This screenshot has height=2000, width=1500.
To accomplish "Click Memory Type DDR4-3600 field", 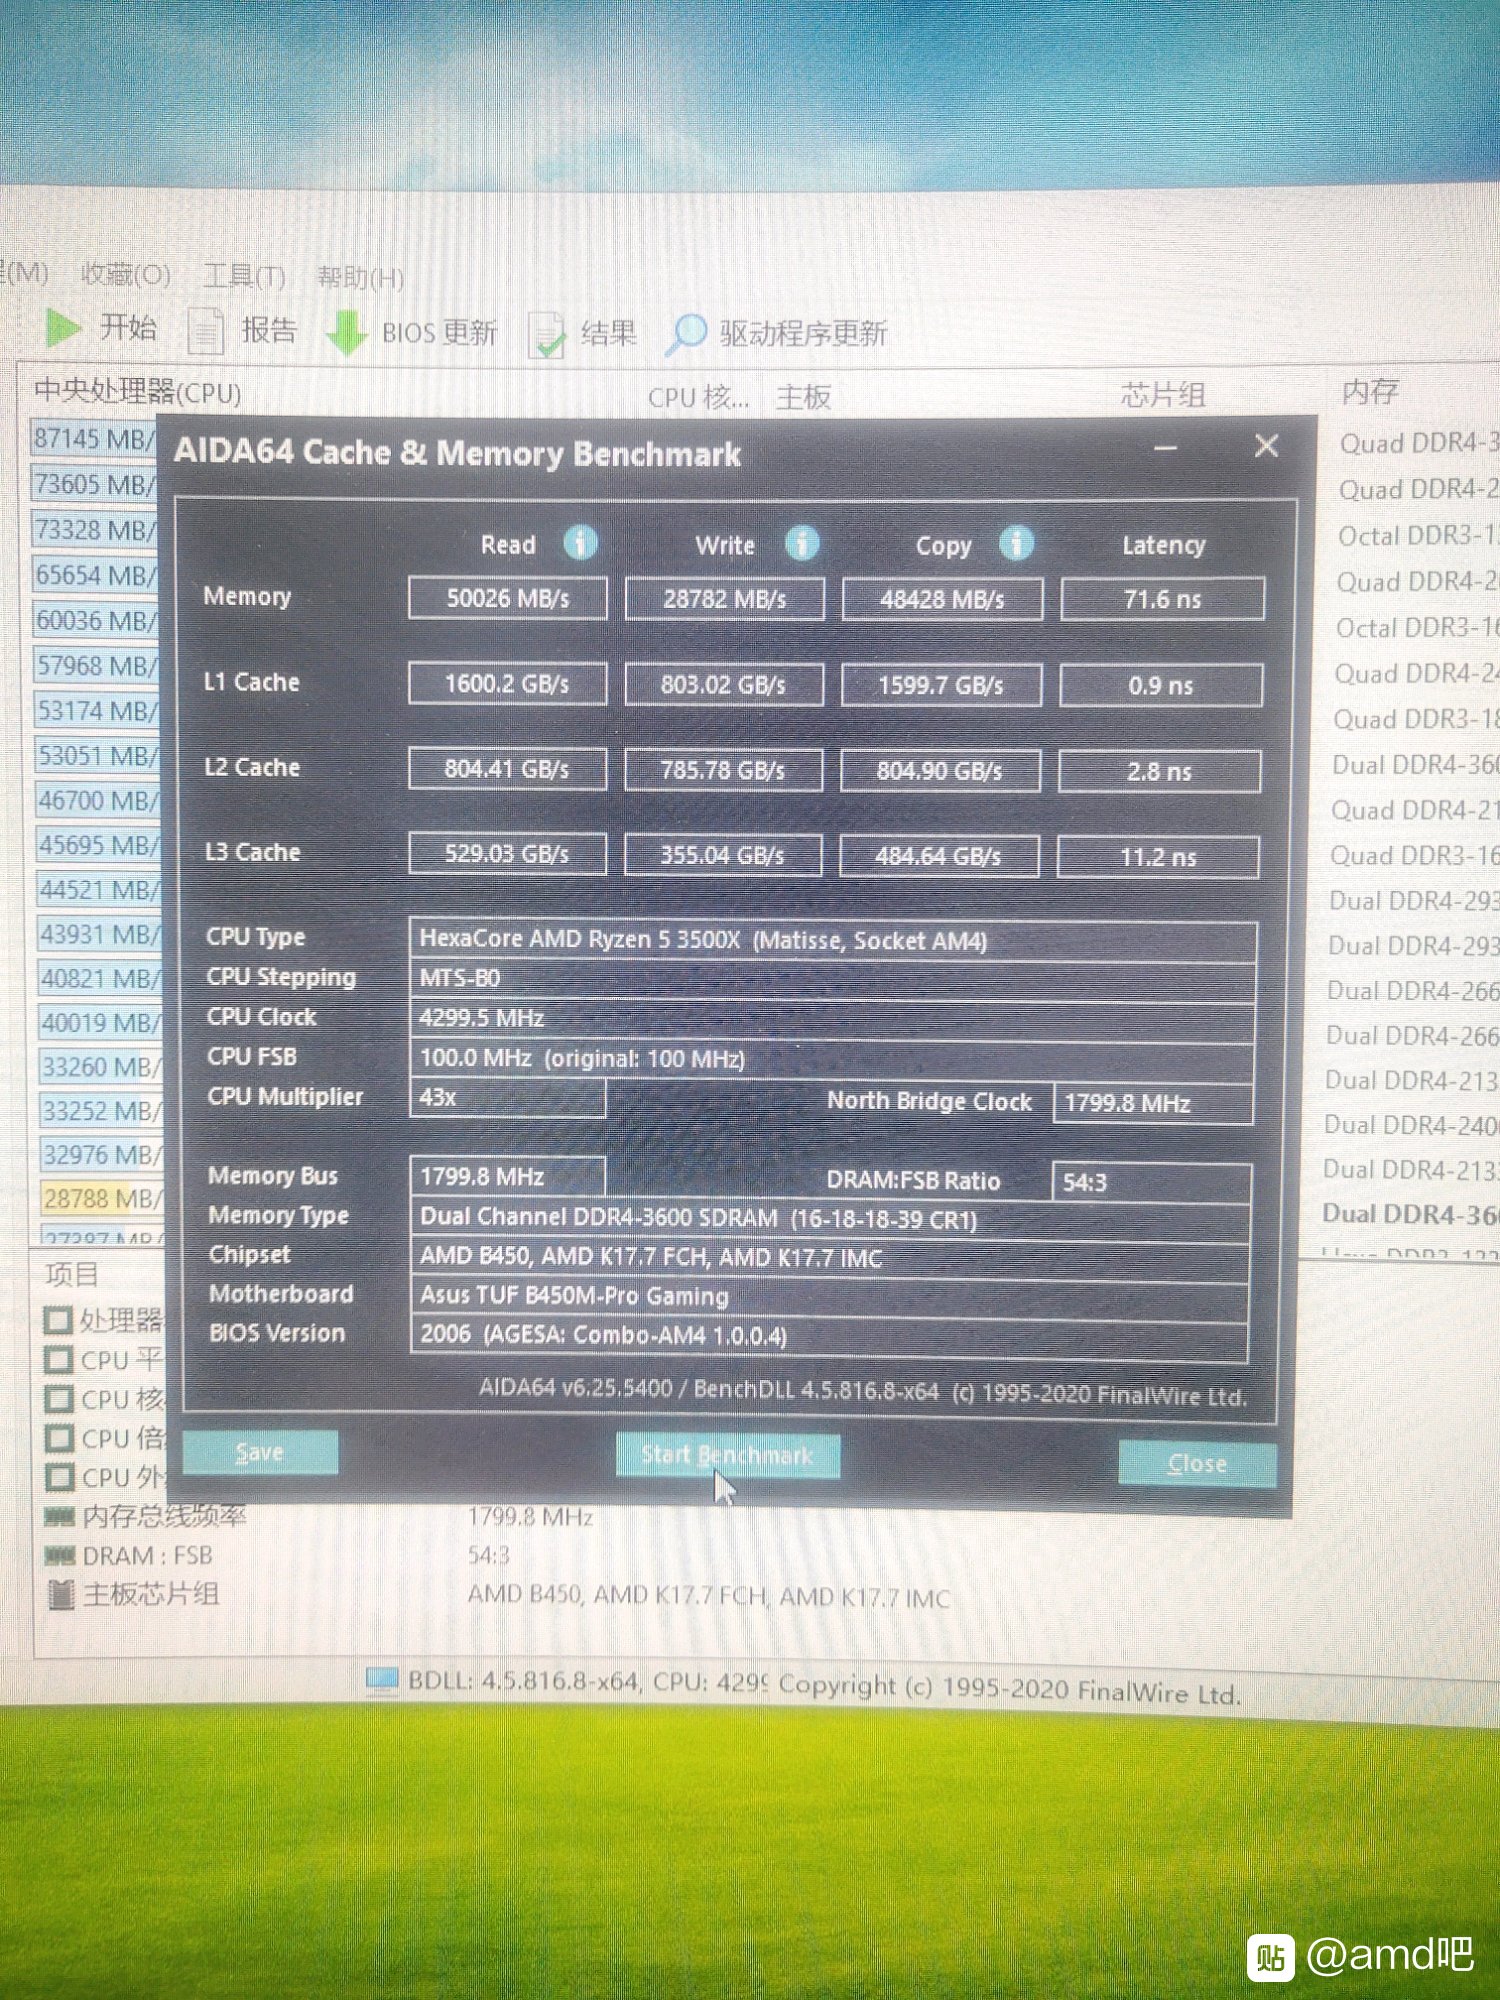I will click(830, 1218).
